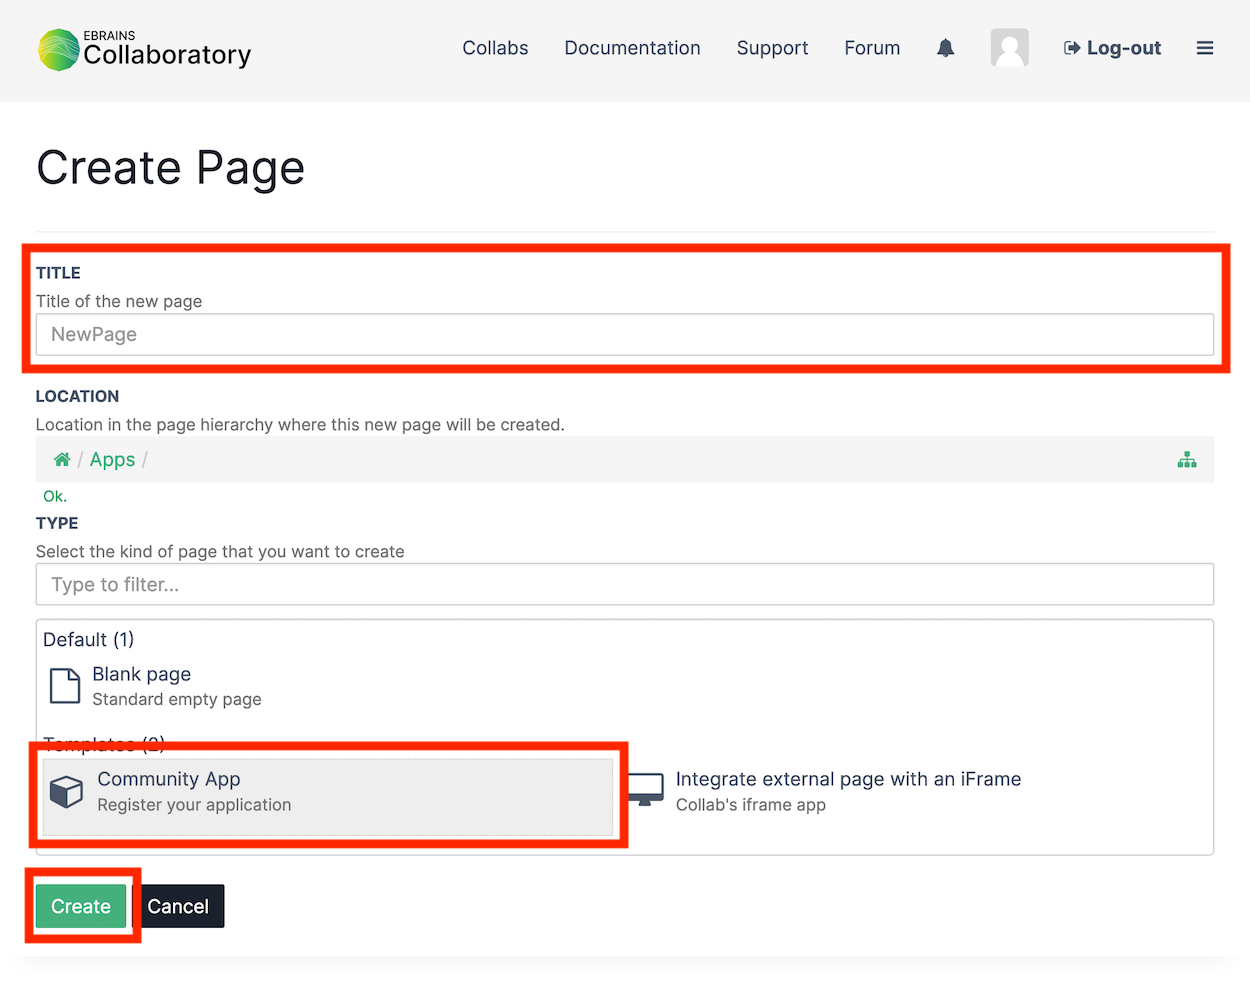Open the page hierarchy tree icon
Viewport: 1250px width, 982px height.
pyautogui.click(x=1187, y=459)
